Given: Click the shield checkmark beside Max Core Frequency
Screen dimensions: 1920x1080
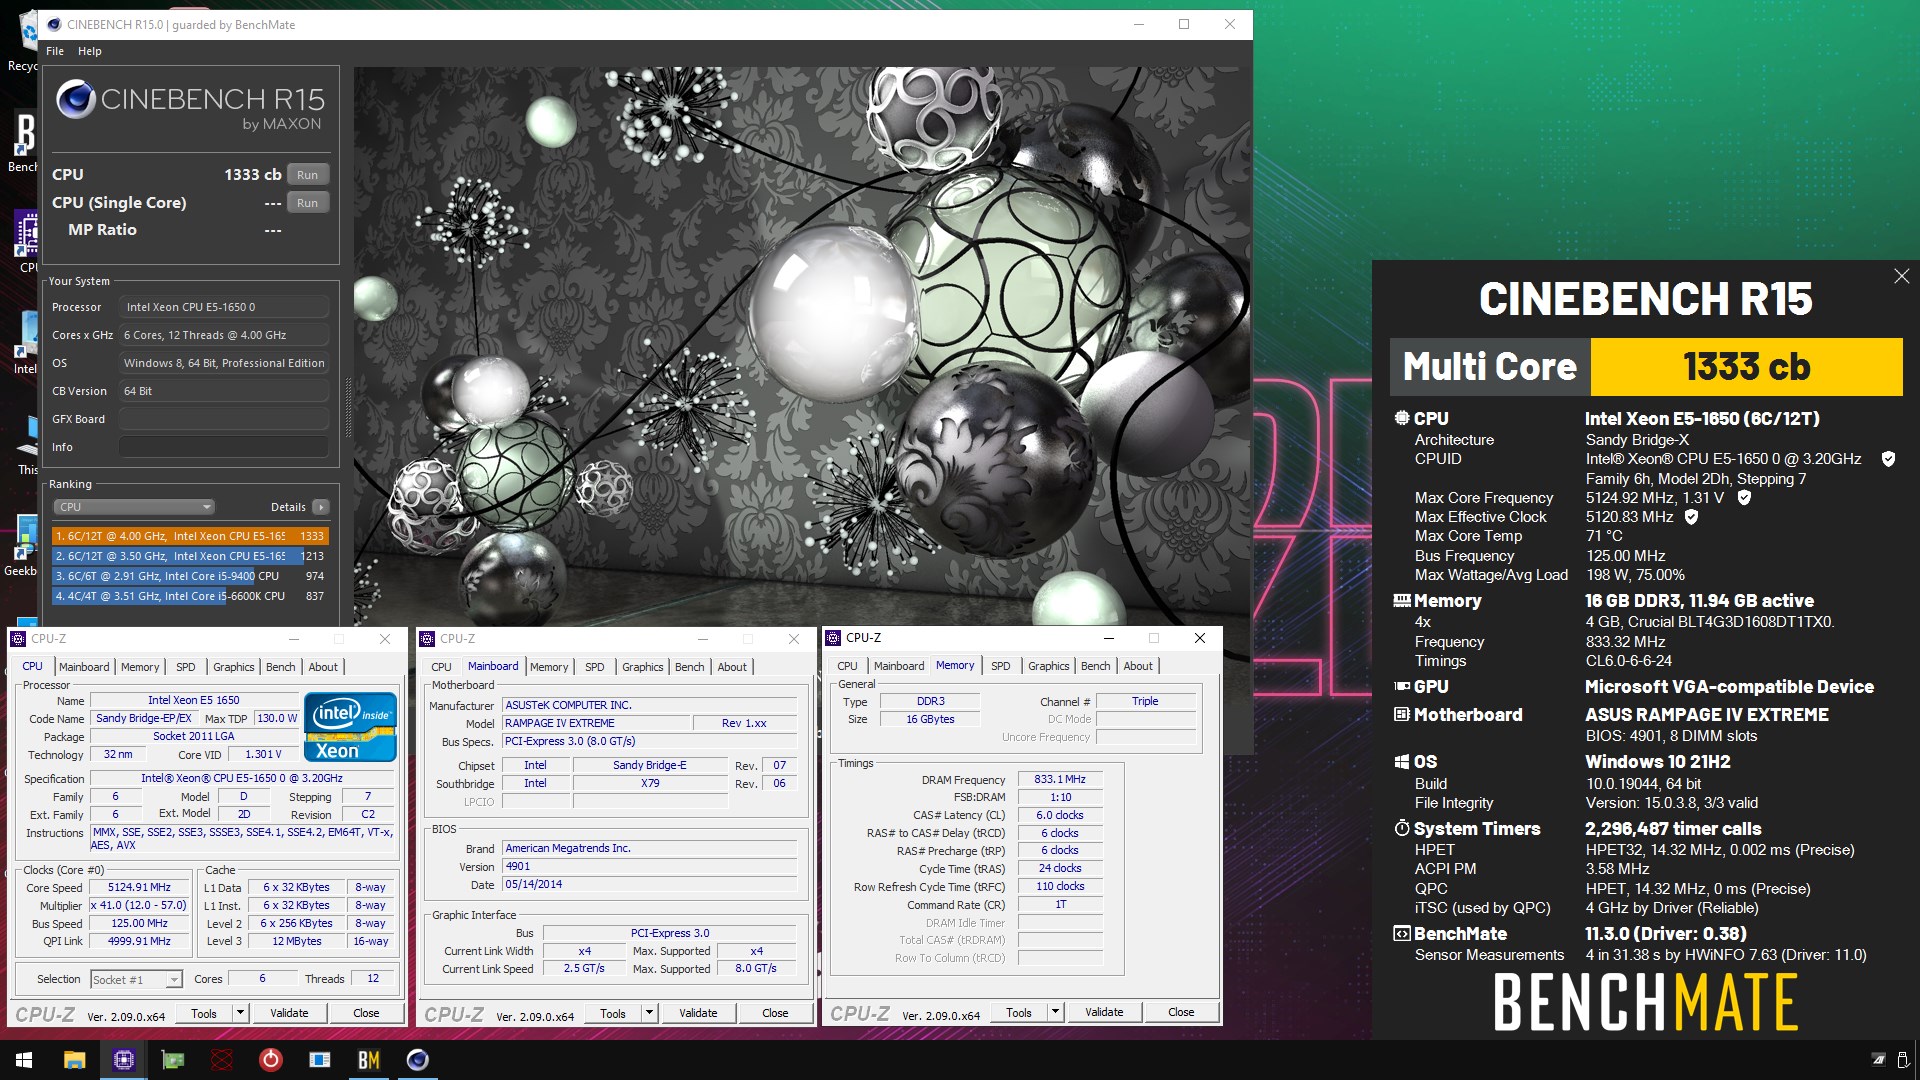Looking at the screenshot, I should pos(1744,498).
